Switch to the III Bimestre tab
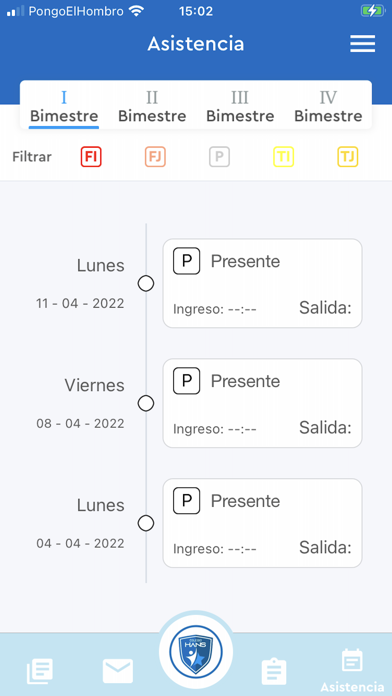The image size is (392, 696). (240, 107)
